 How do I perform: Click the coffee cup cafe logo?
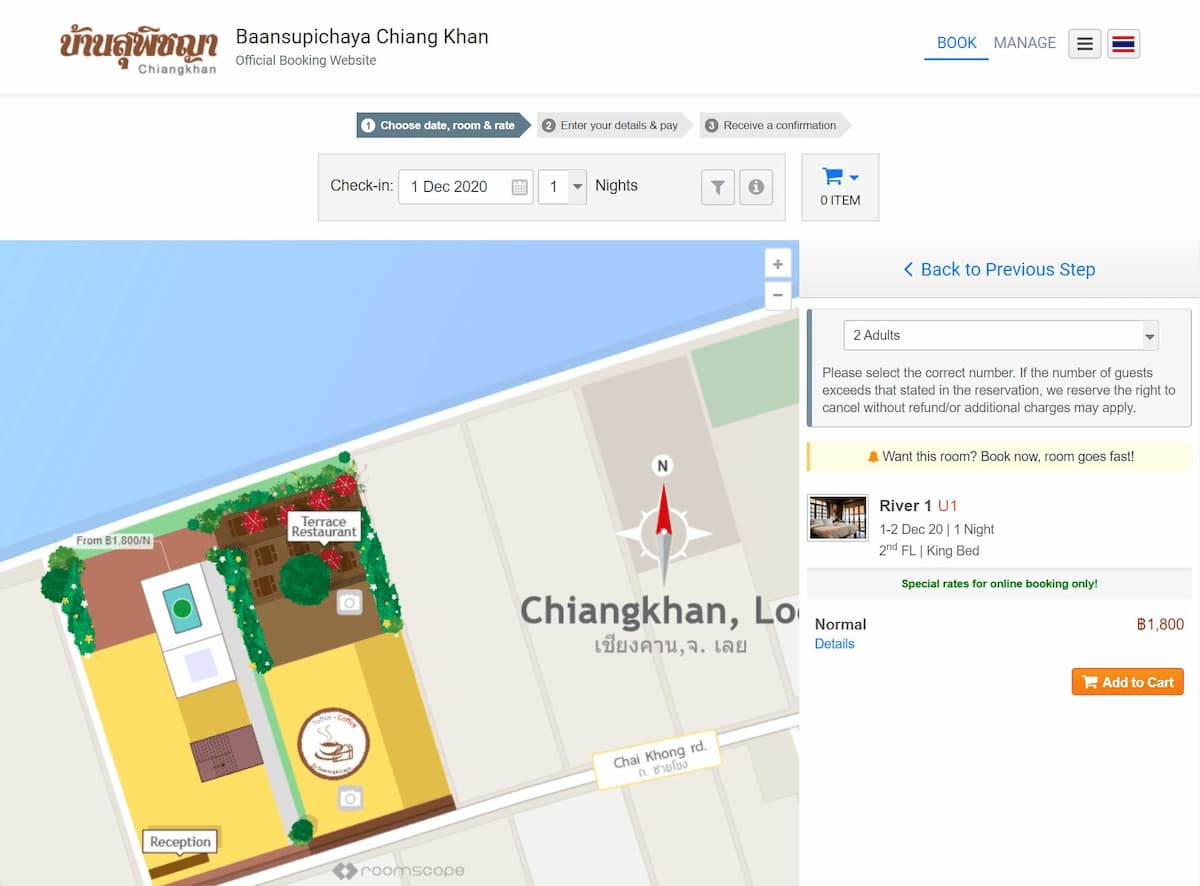click(334, 746)
